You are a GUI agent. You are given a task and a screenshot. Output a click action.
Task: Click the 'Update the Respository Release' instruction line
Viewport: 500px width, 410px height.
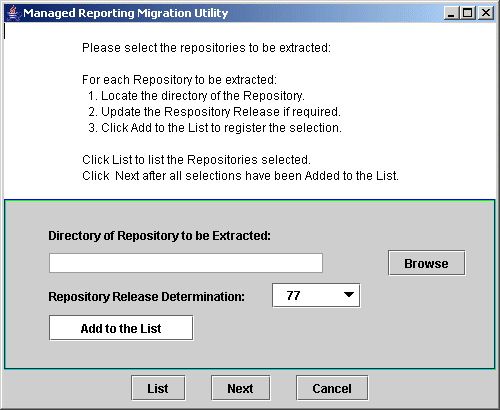(214, 112)
